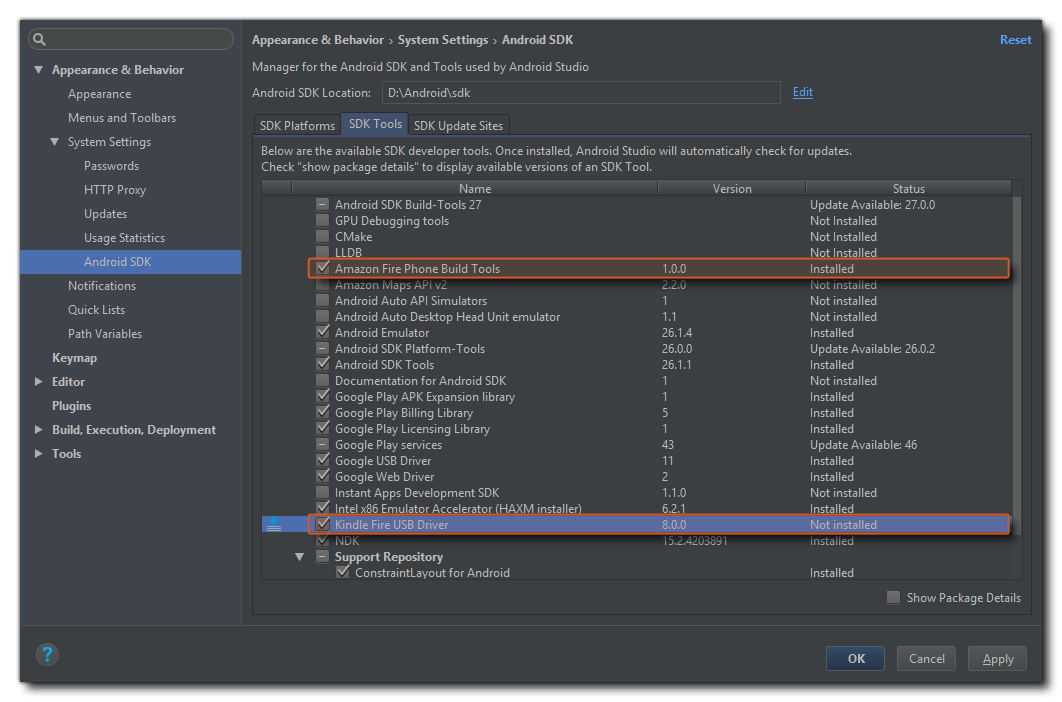This screenshot has width=1062, height=702.
Task: Click the Edit link for SDK location
Action: coord(802,92)
